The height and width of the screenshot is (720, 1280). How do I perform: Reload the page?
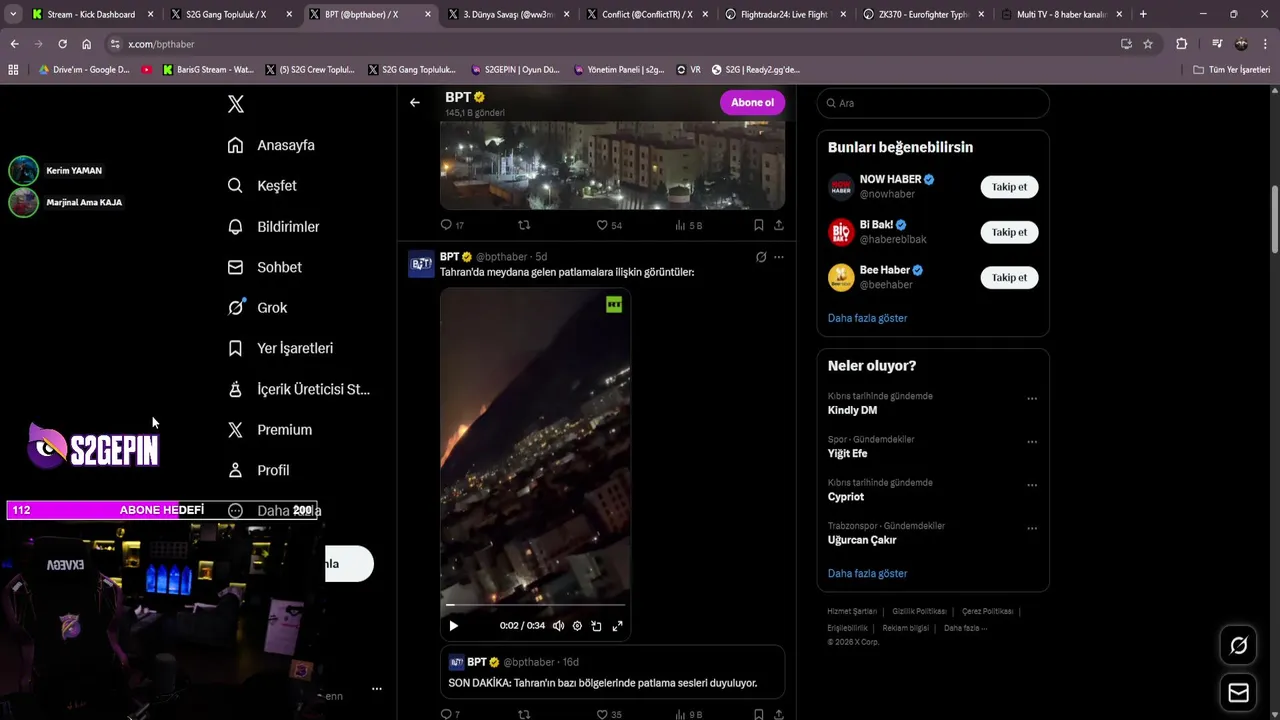pos(62,44)
